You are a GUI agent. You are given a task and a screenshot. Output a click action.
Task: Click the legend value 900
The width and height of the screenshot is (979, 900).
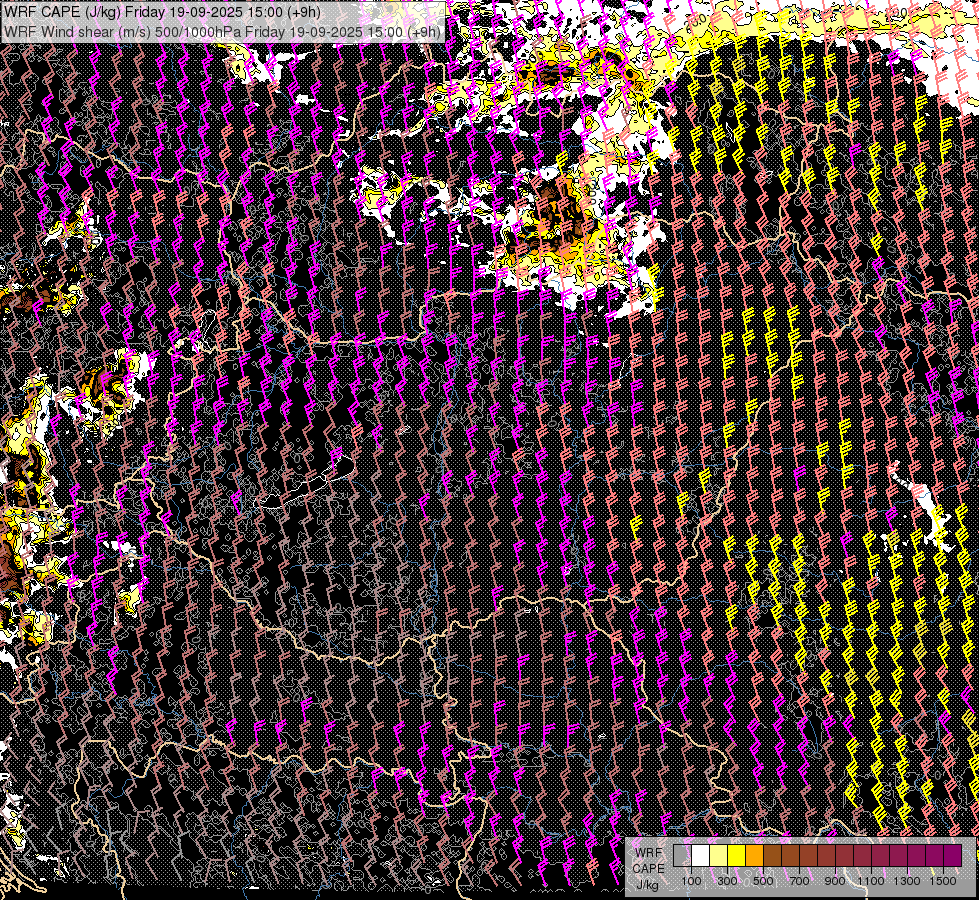[x=835, y=881]
